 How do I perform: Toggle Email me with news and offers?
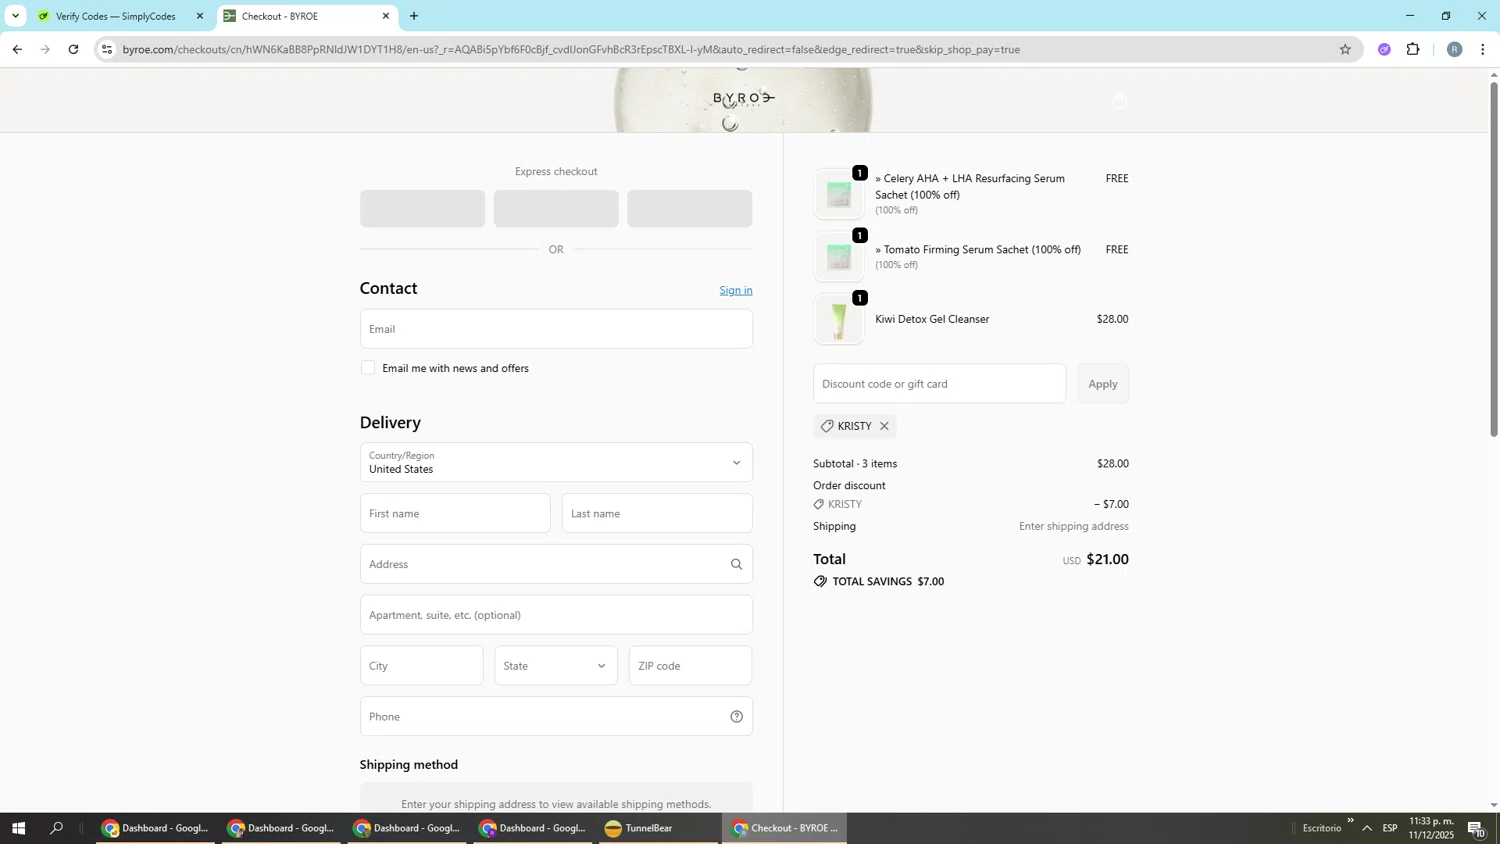tap(368, 368)
